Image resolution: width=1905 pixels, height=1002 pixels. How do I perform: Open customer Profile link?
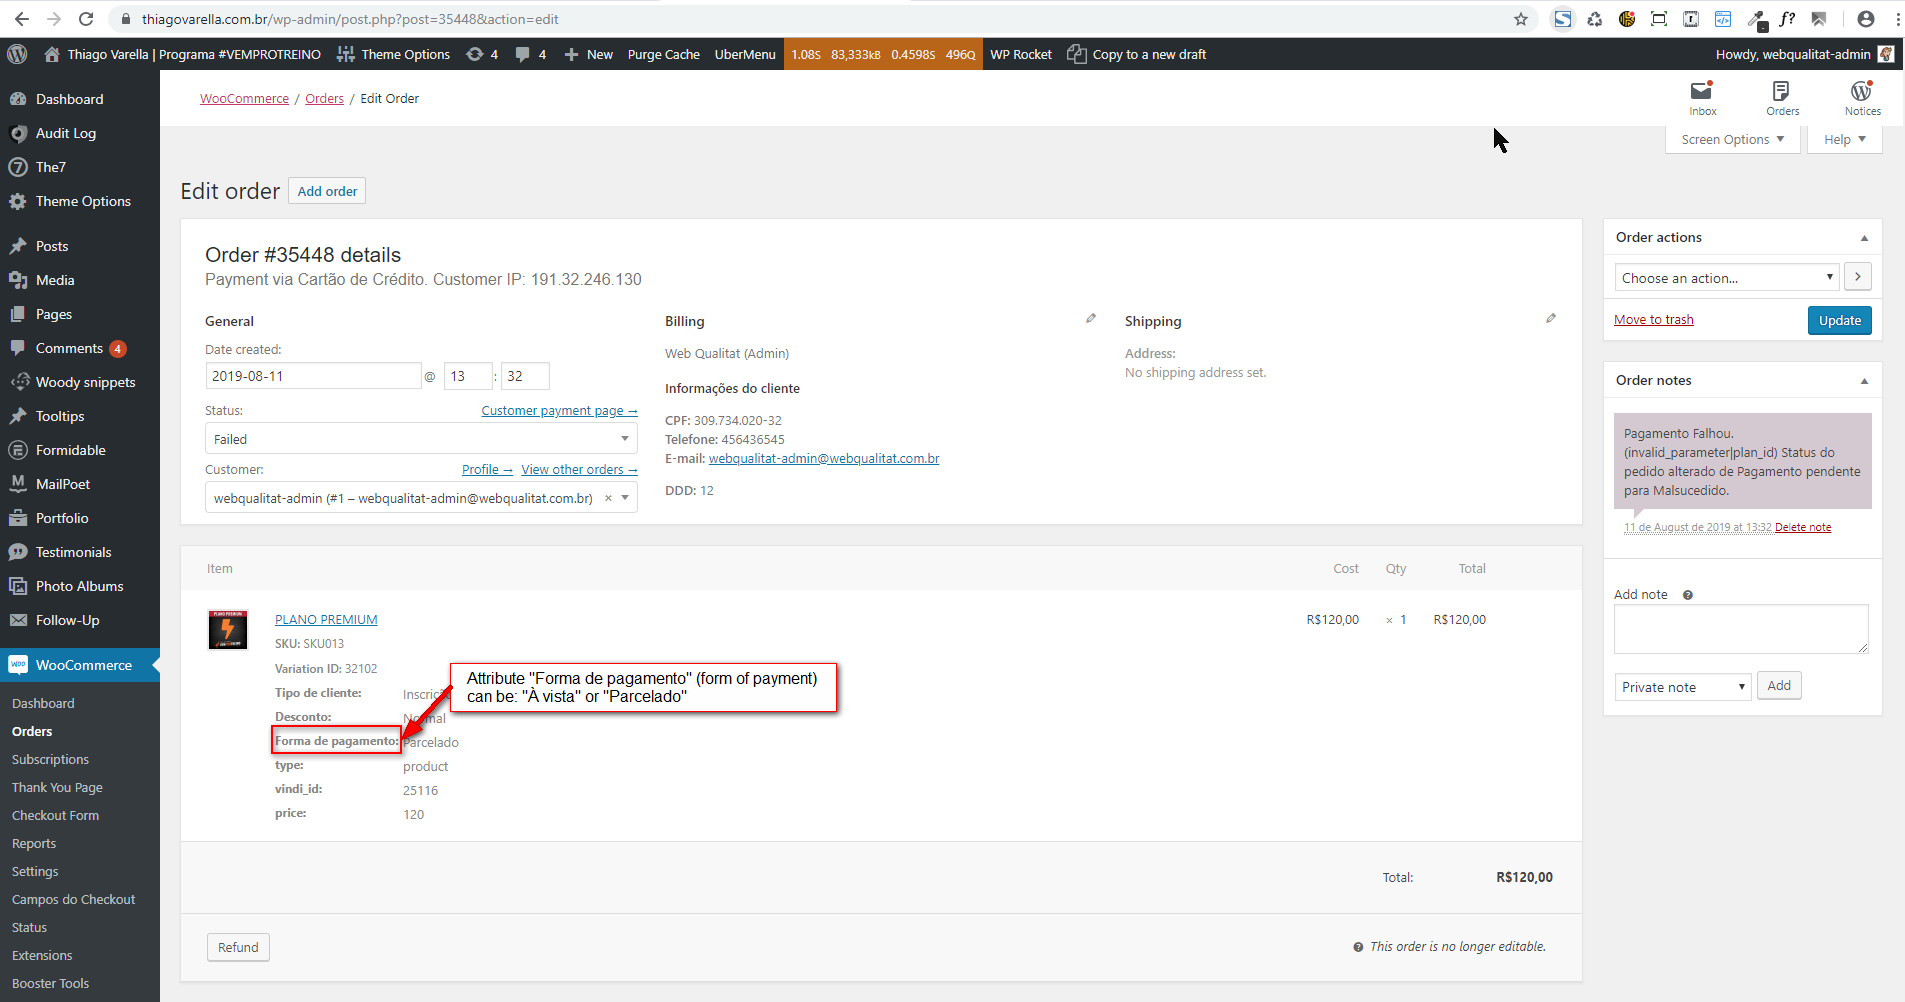coord(487,470)
